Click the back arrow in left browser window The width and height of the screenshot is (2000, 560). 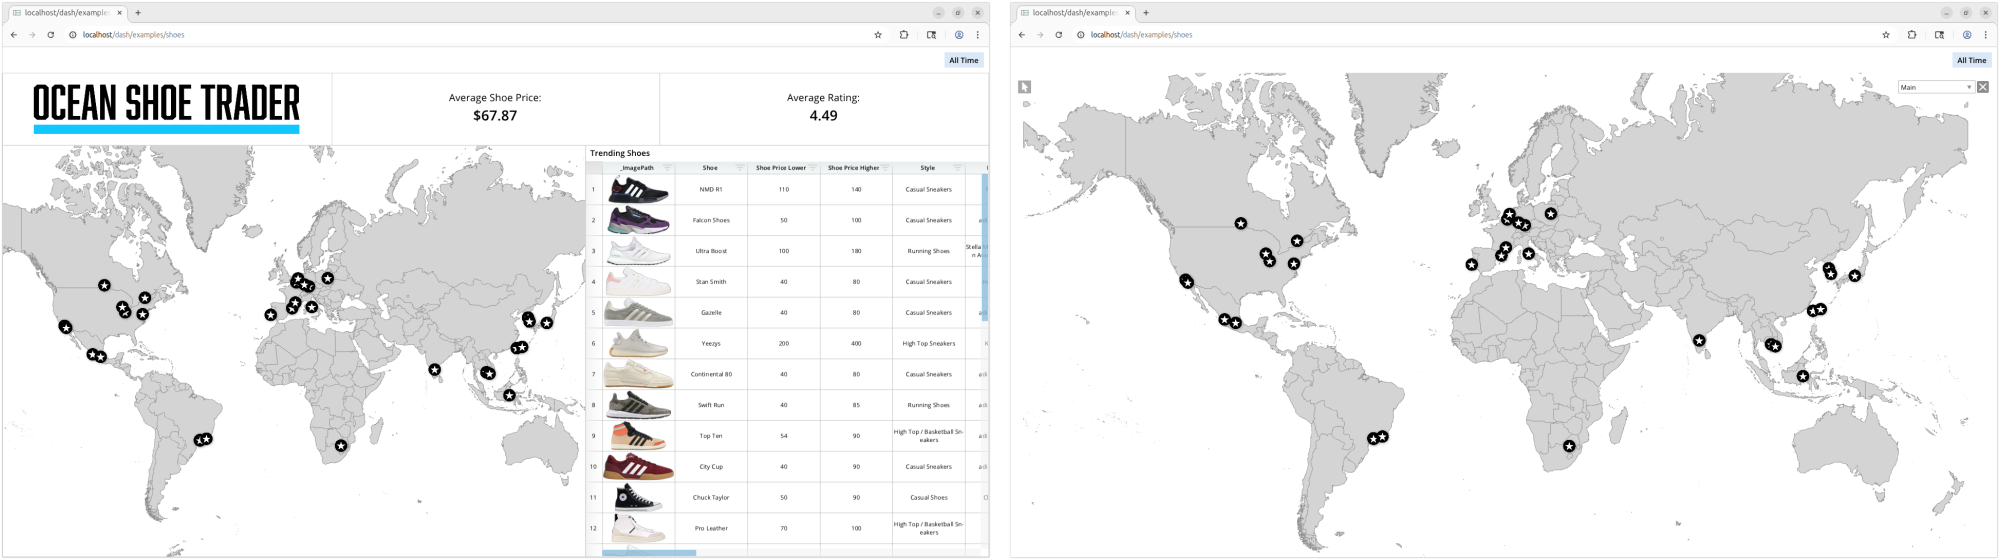point(14,35)
